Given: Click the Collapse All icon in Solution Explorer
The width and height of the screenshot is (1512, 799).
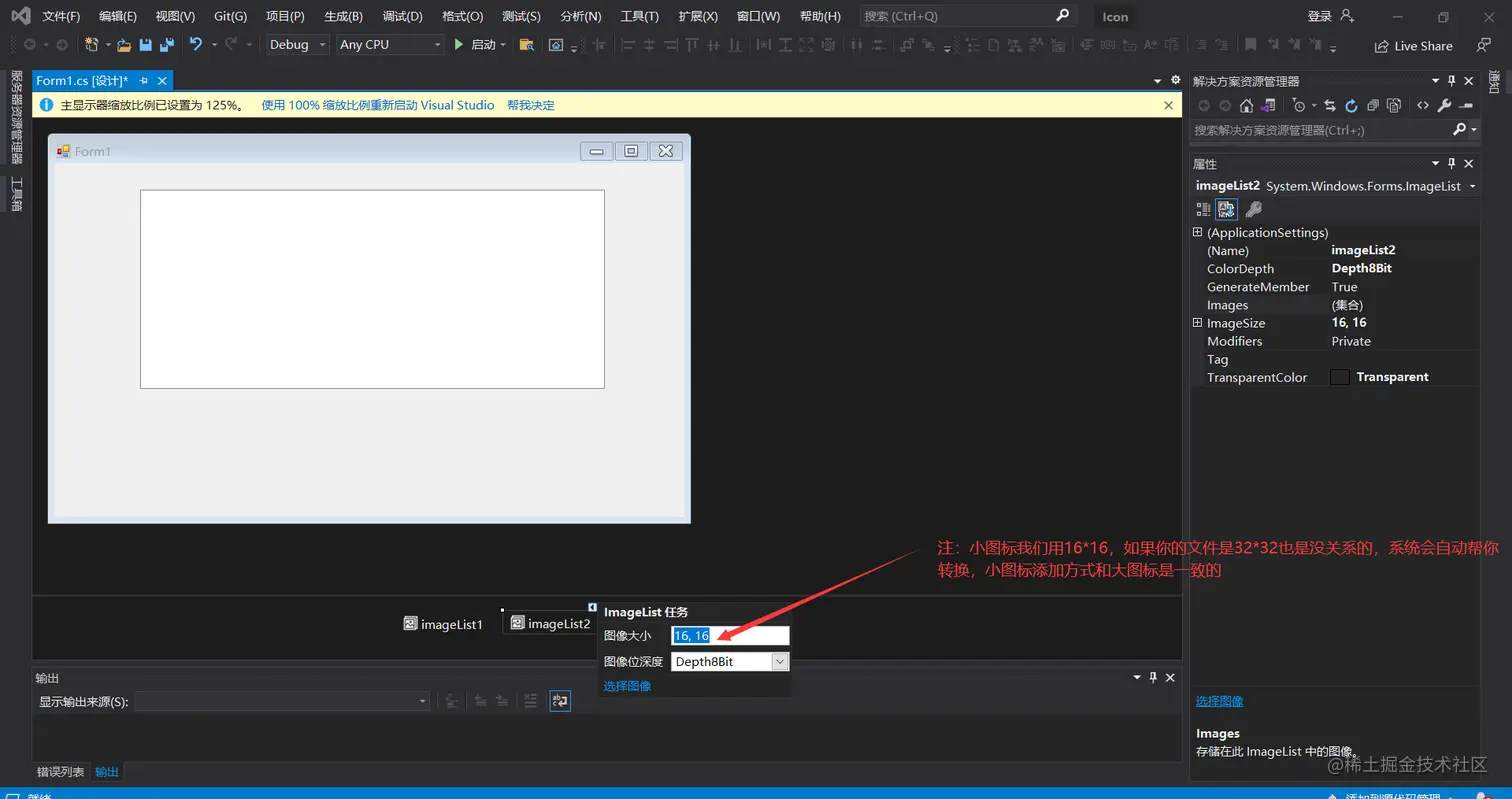Looking at the screenshot, I should tap(1373, 106).
